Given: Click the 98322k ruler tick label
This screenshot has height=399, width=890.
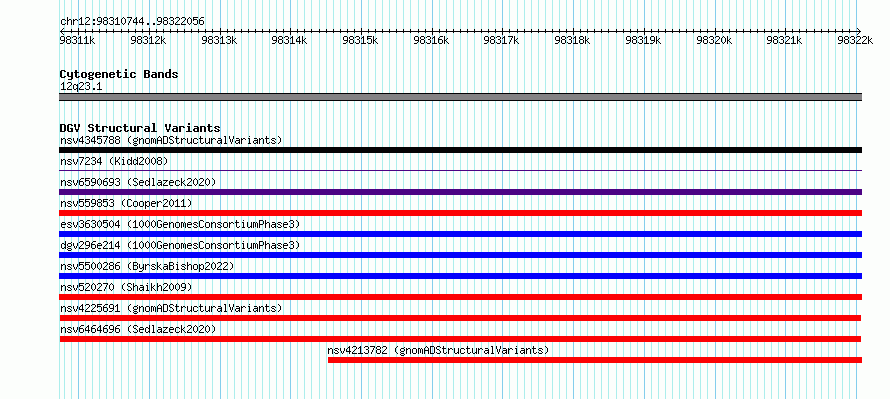Looking at the screenshot, I should 855,40.
